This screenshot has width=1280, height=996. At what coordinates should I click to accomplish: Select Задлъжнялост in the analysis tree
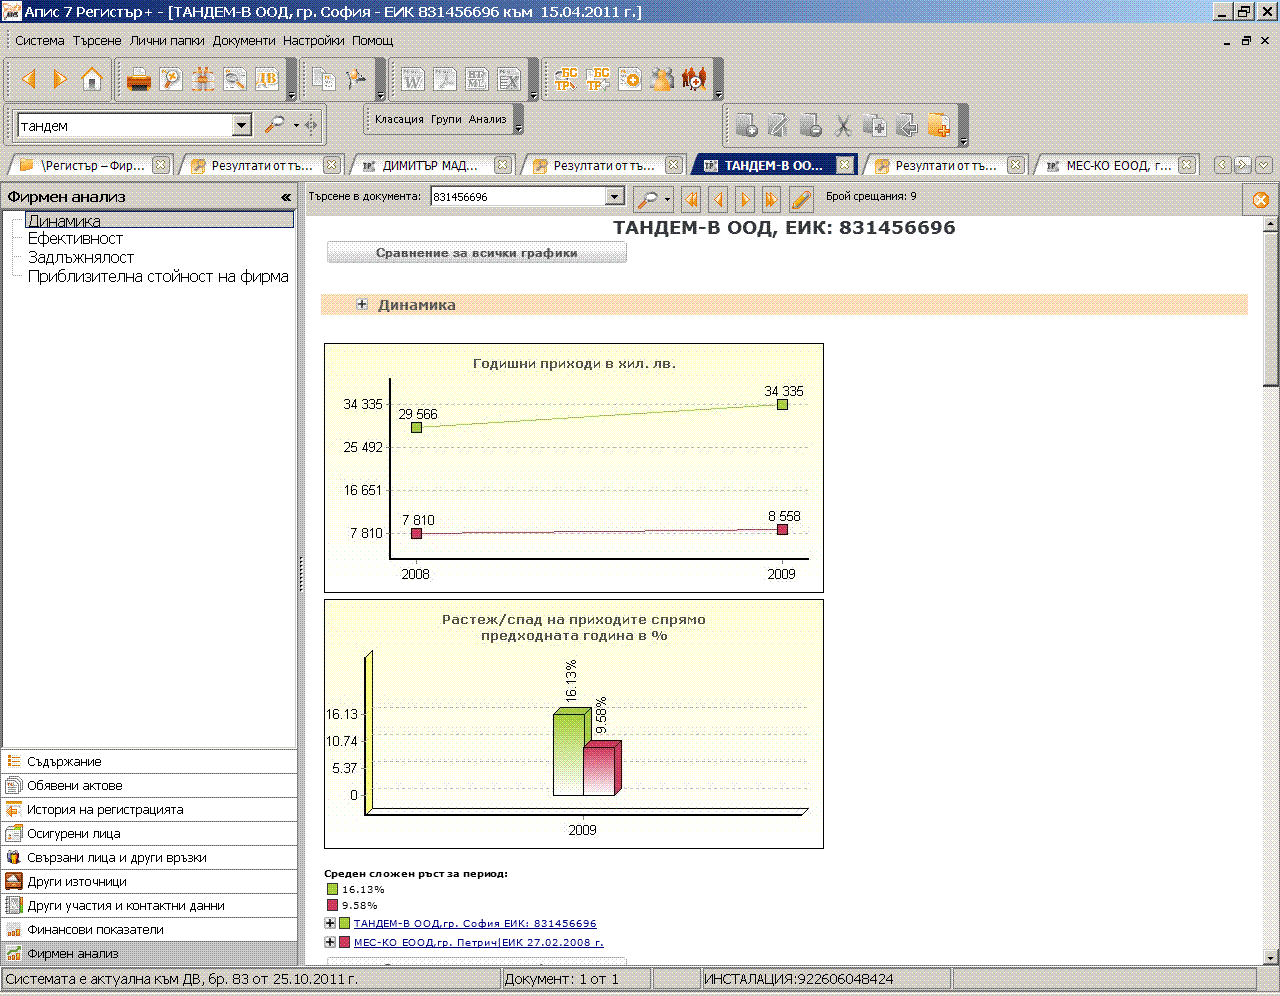81,258
